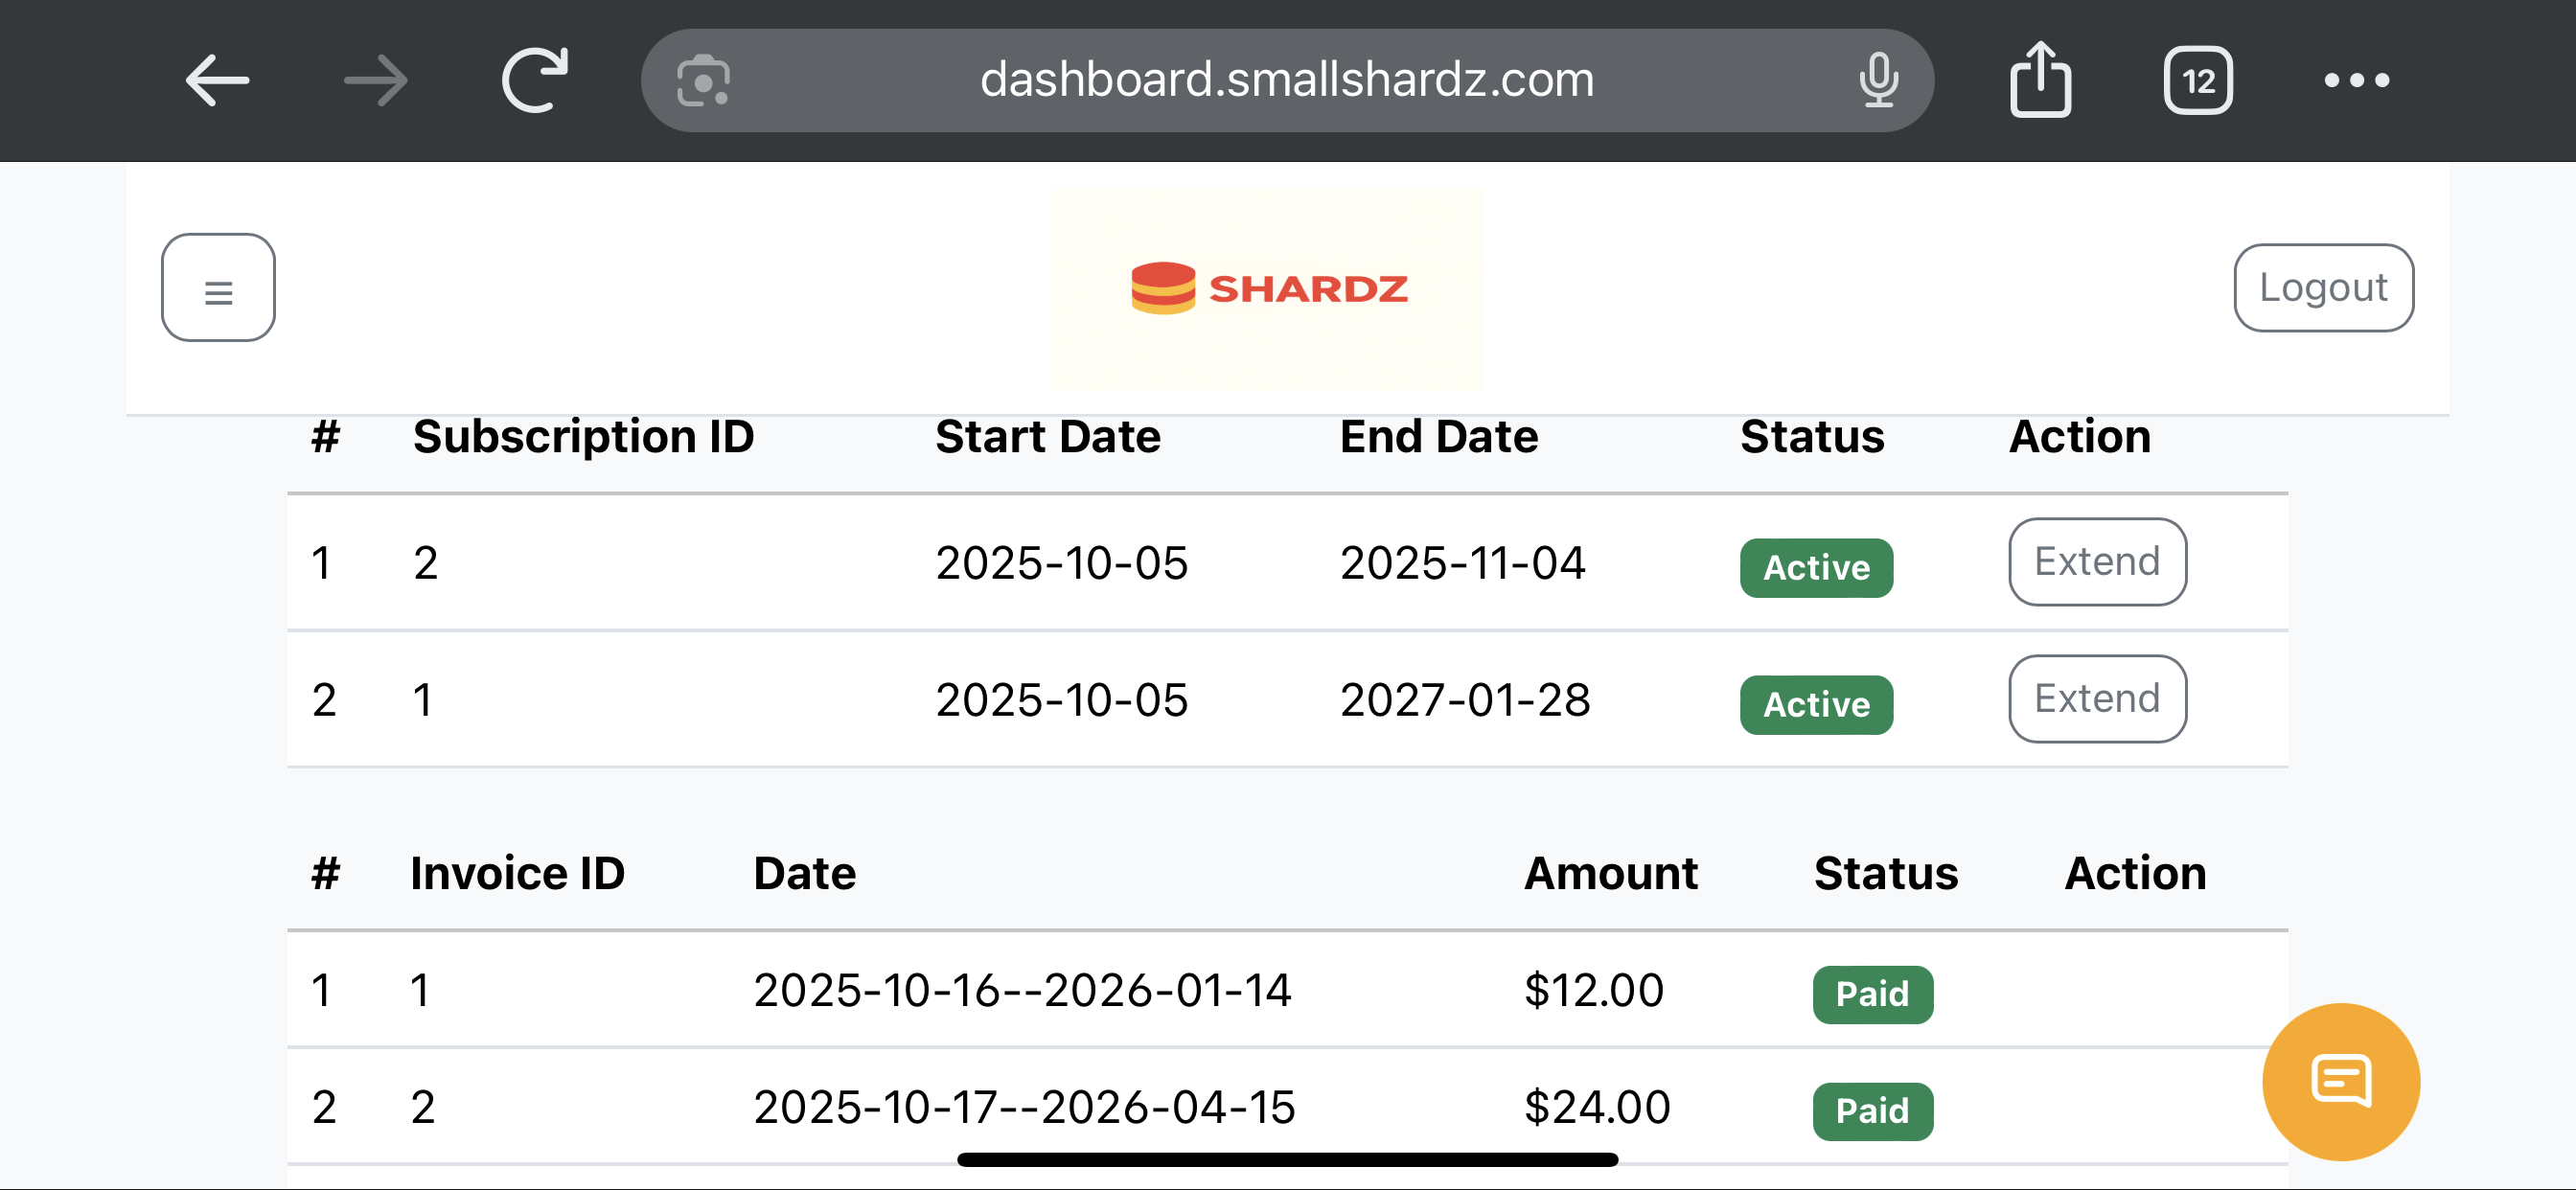
Task: Tap the Shardz logo to open home menu
Action: pyautogui.click(x=1267, y=289)
